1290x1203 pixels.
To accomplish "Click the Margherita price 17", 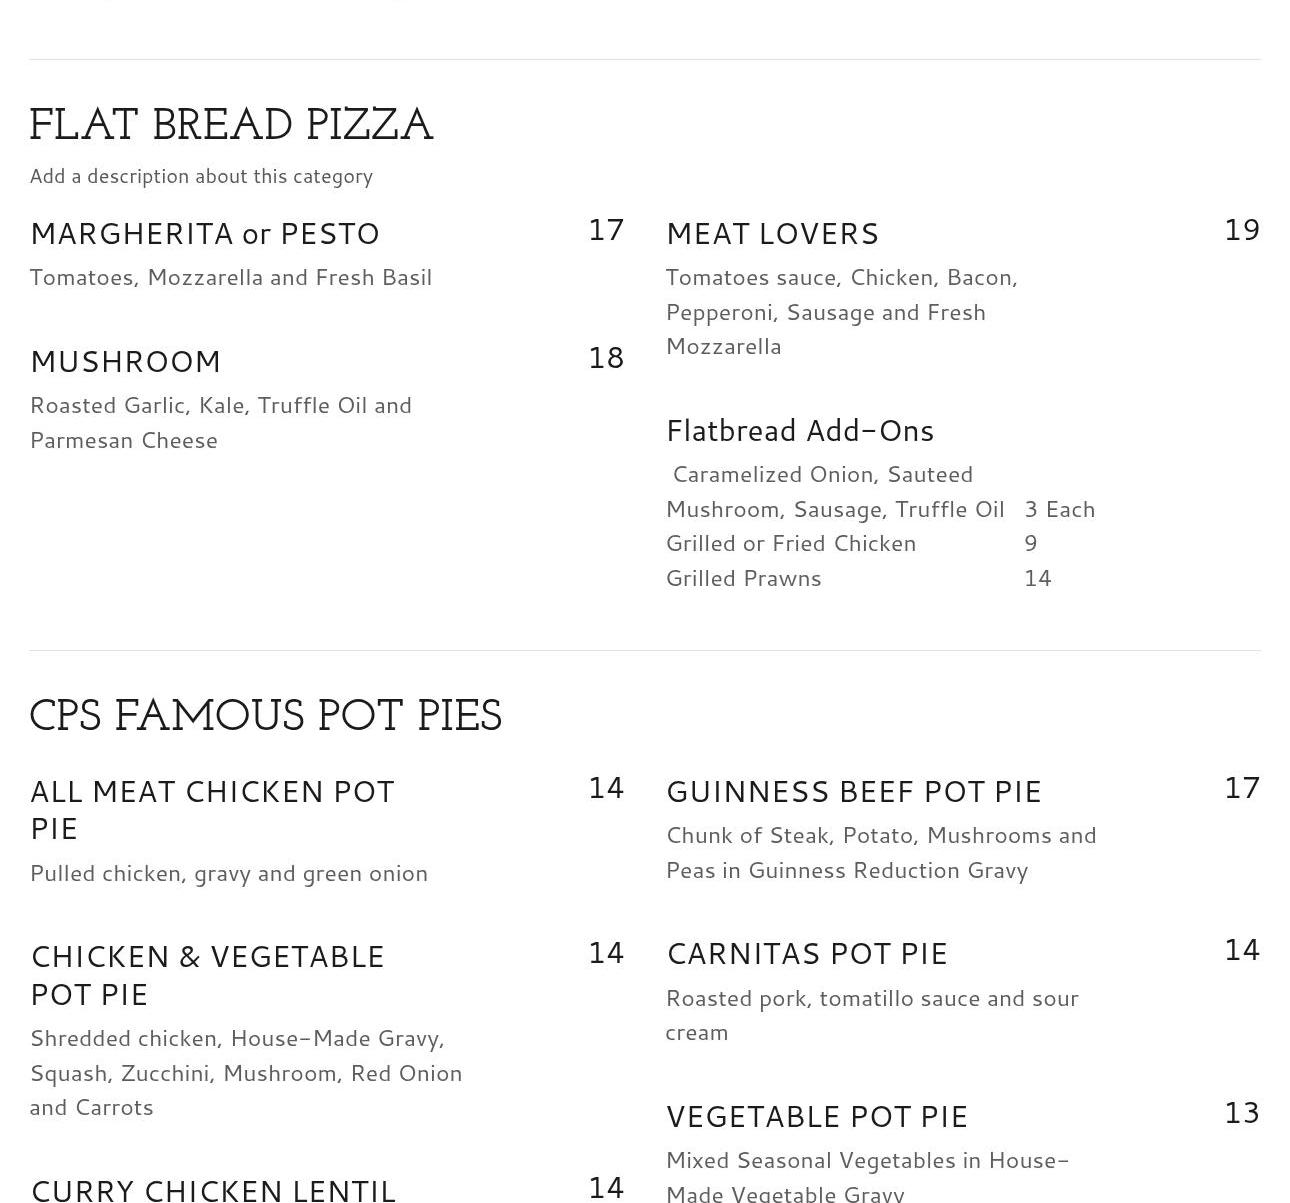I will pyautogui.click(x=605, y=230).
